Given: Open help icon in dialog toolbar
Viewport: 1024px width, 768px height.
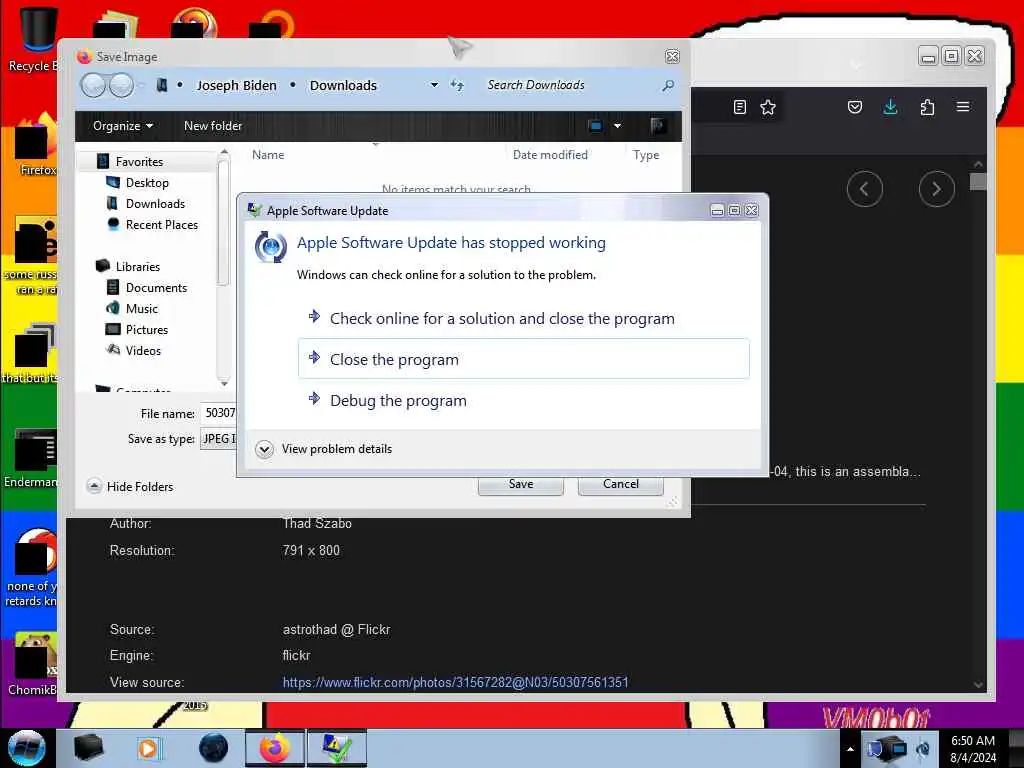Looking at the screenshot, I should point(658,125).
